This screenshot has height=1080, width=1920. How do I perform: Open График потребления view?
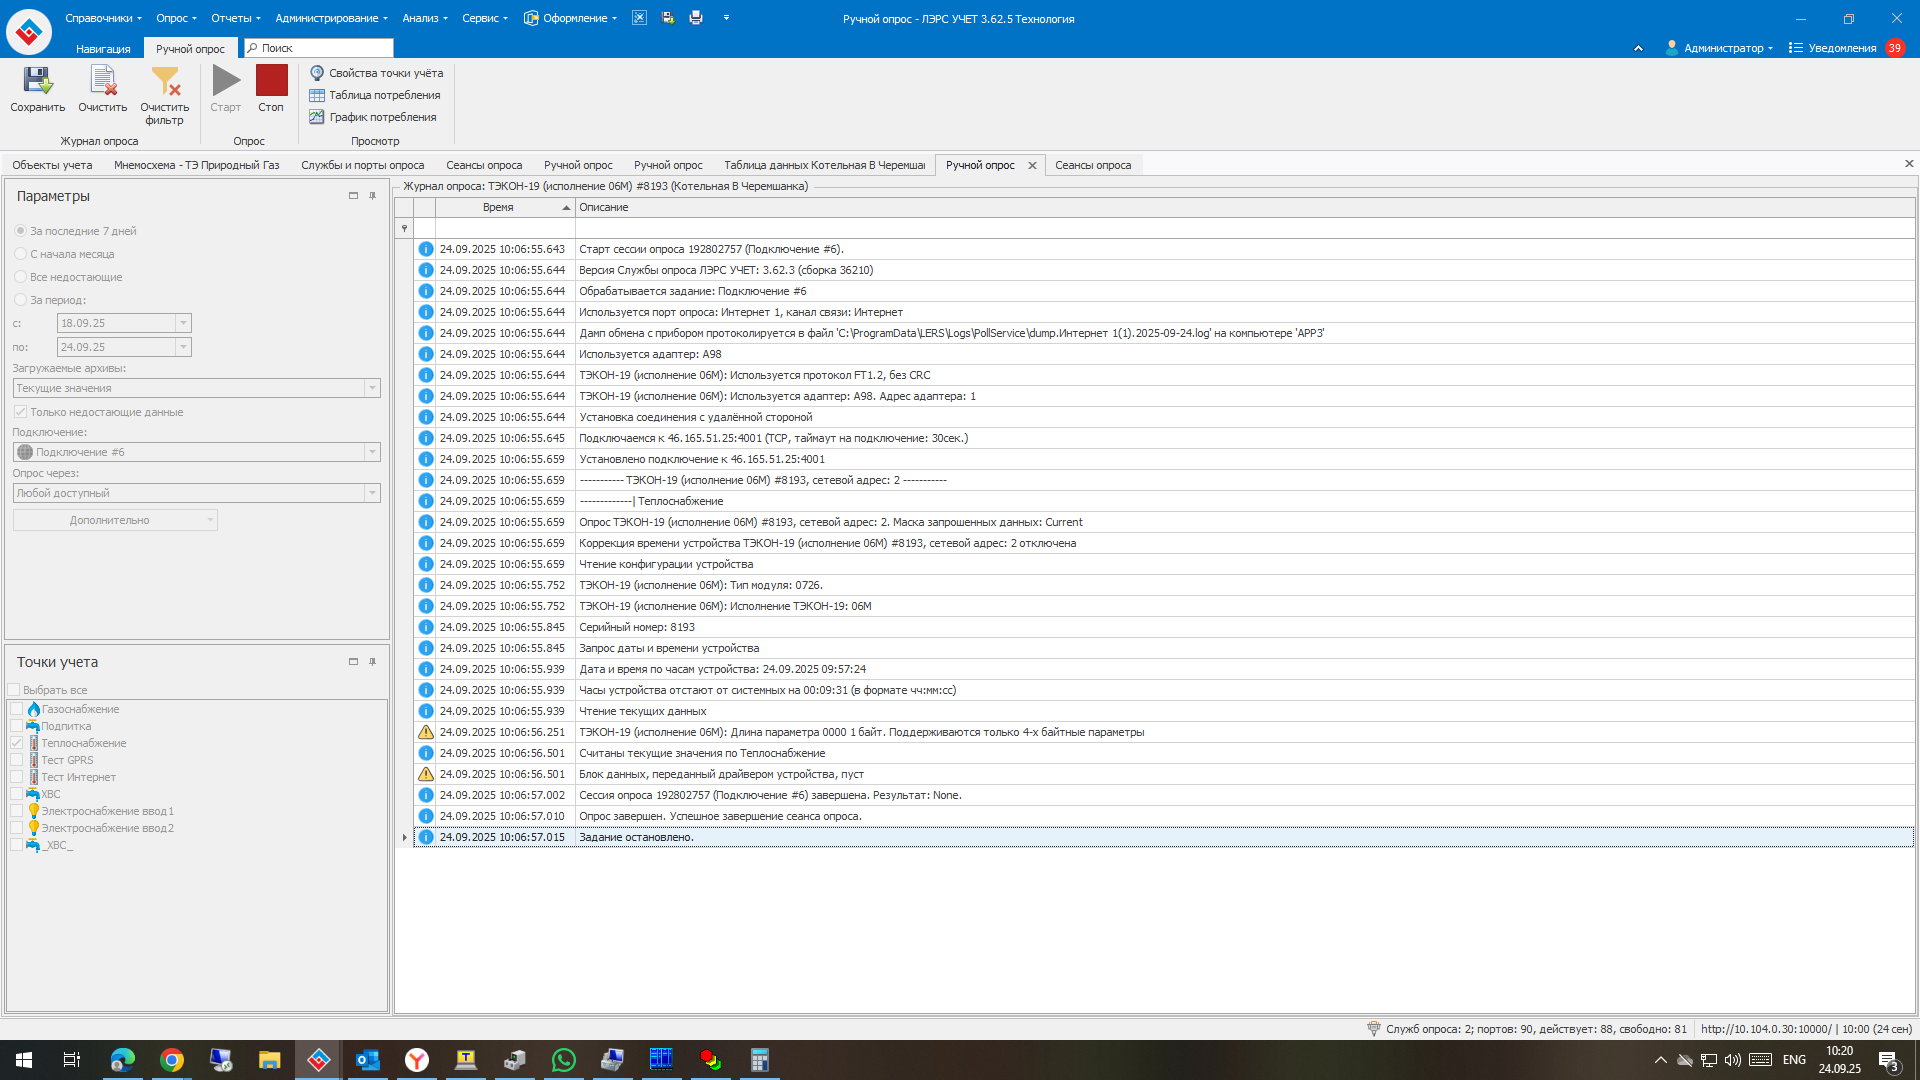tap(373, 117)
